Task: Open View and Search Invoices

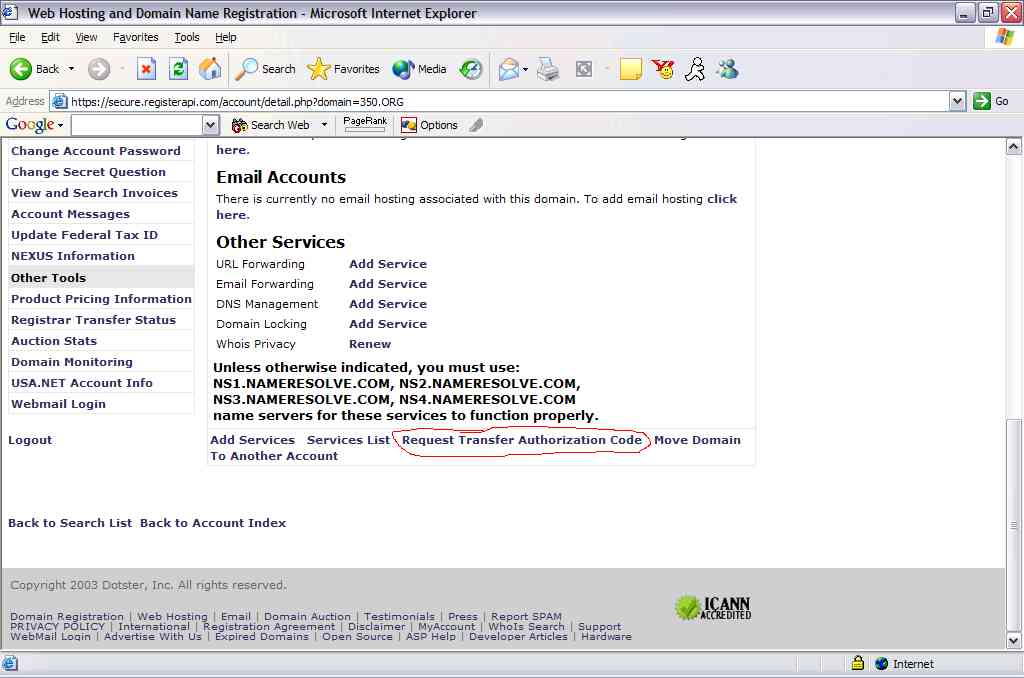Action: click(95, 193)
